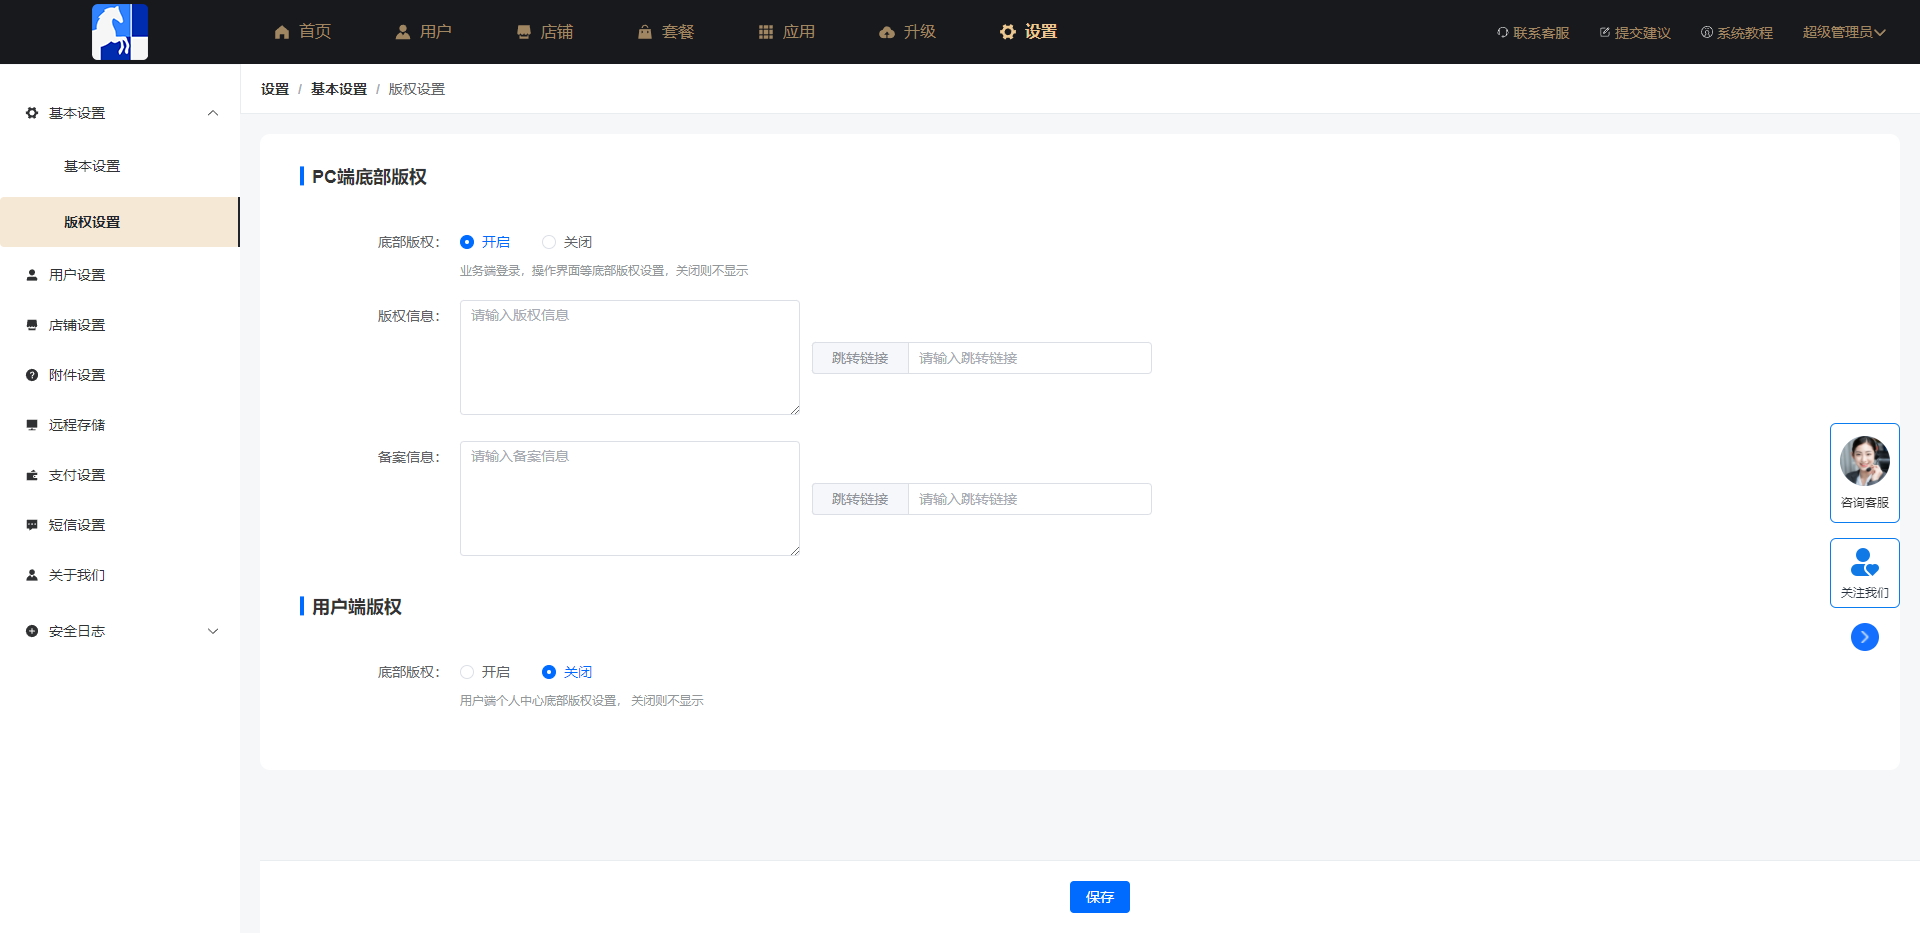Click the person icon beside 关于我们

click(x=32, y=575)
